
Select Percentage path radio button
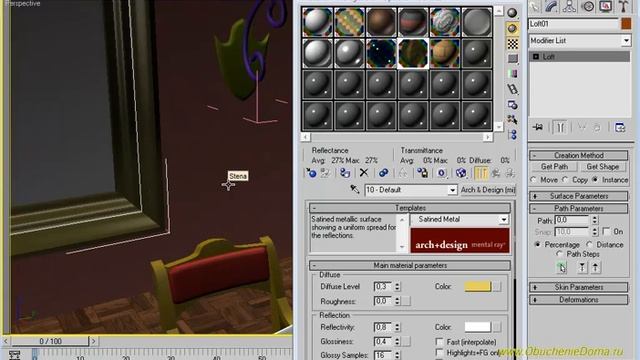coord(538,244)
